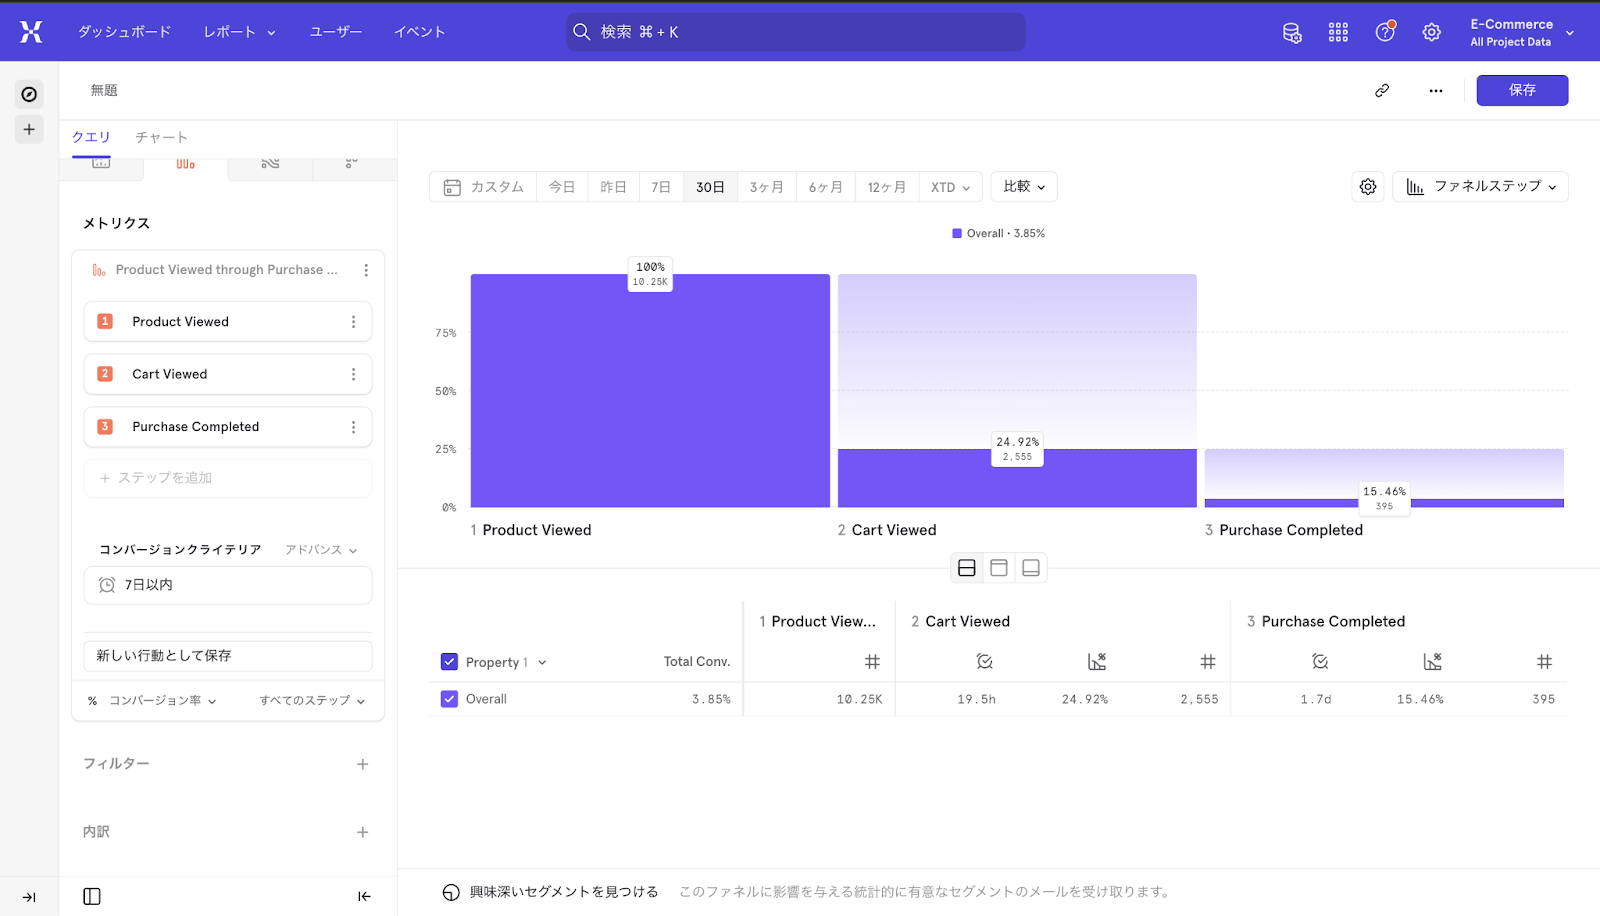Open the data management database icon
The image size is (1600, 916).
(1292, 32)
